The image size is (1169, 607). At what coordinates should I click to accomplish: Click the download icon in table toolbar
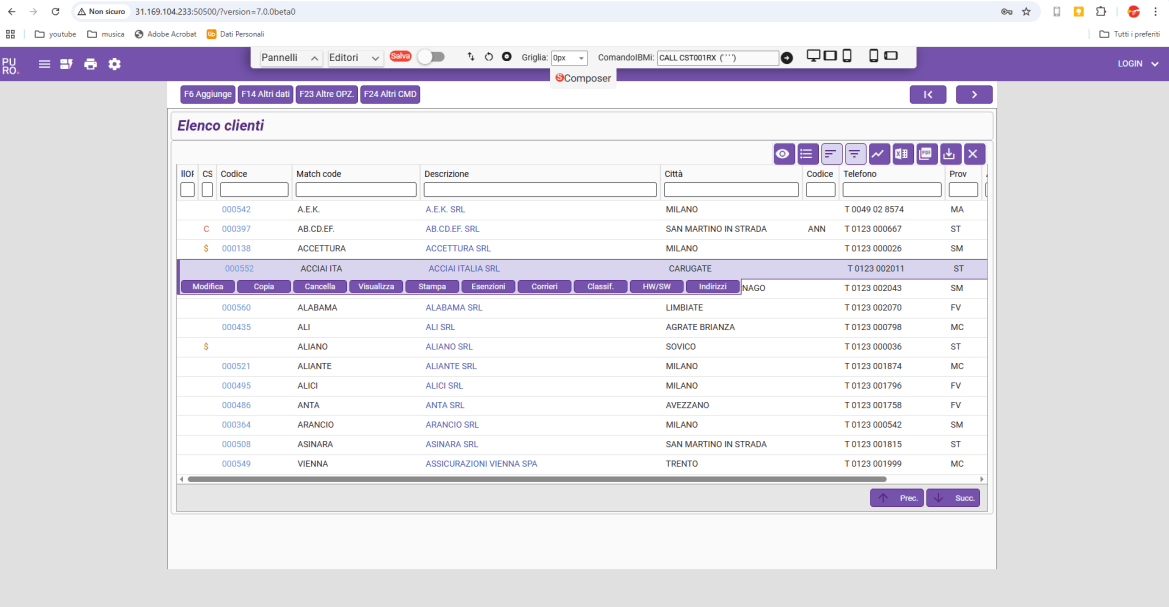949,154
